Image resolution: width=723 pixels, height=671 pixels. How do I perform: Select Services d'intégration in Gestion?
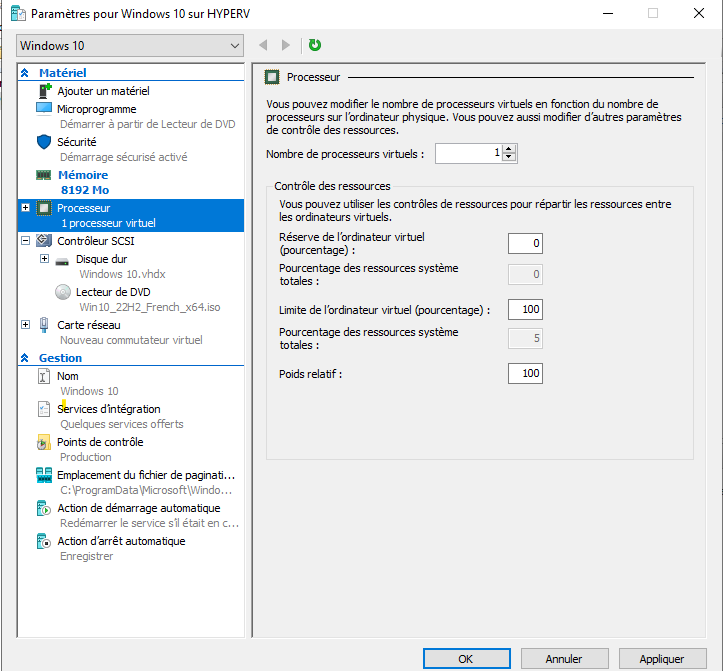tap(108, 409)
